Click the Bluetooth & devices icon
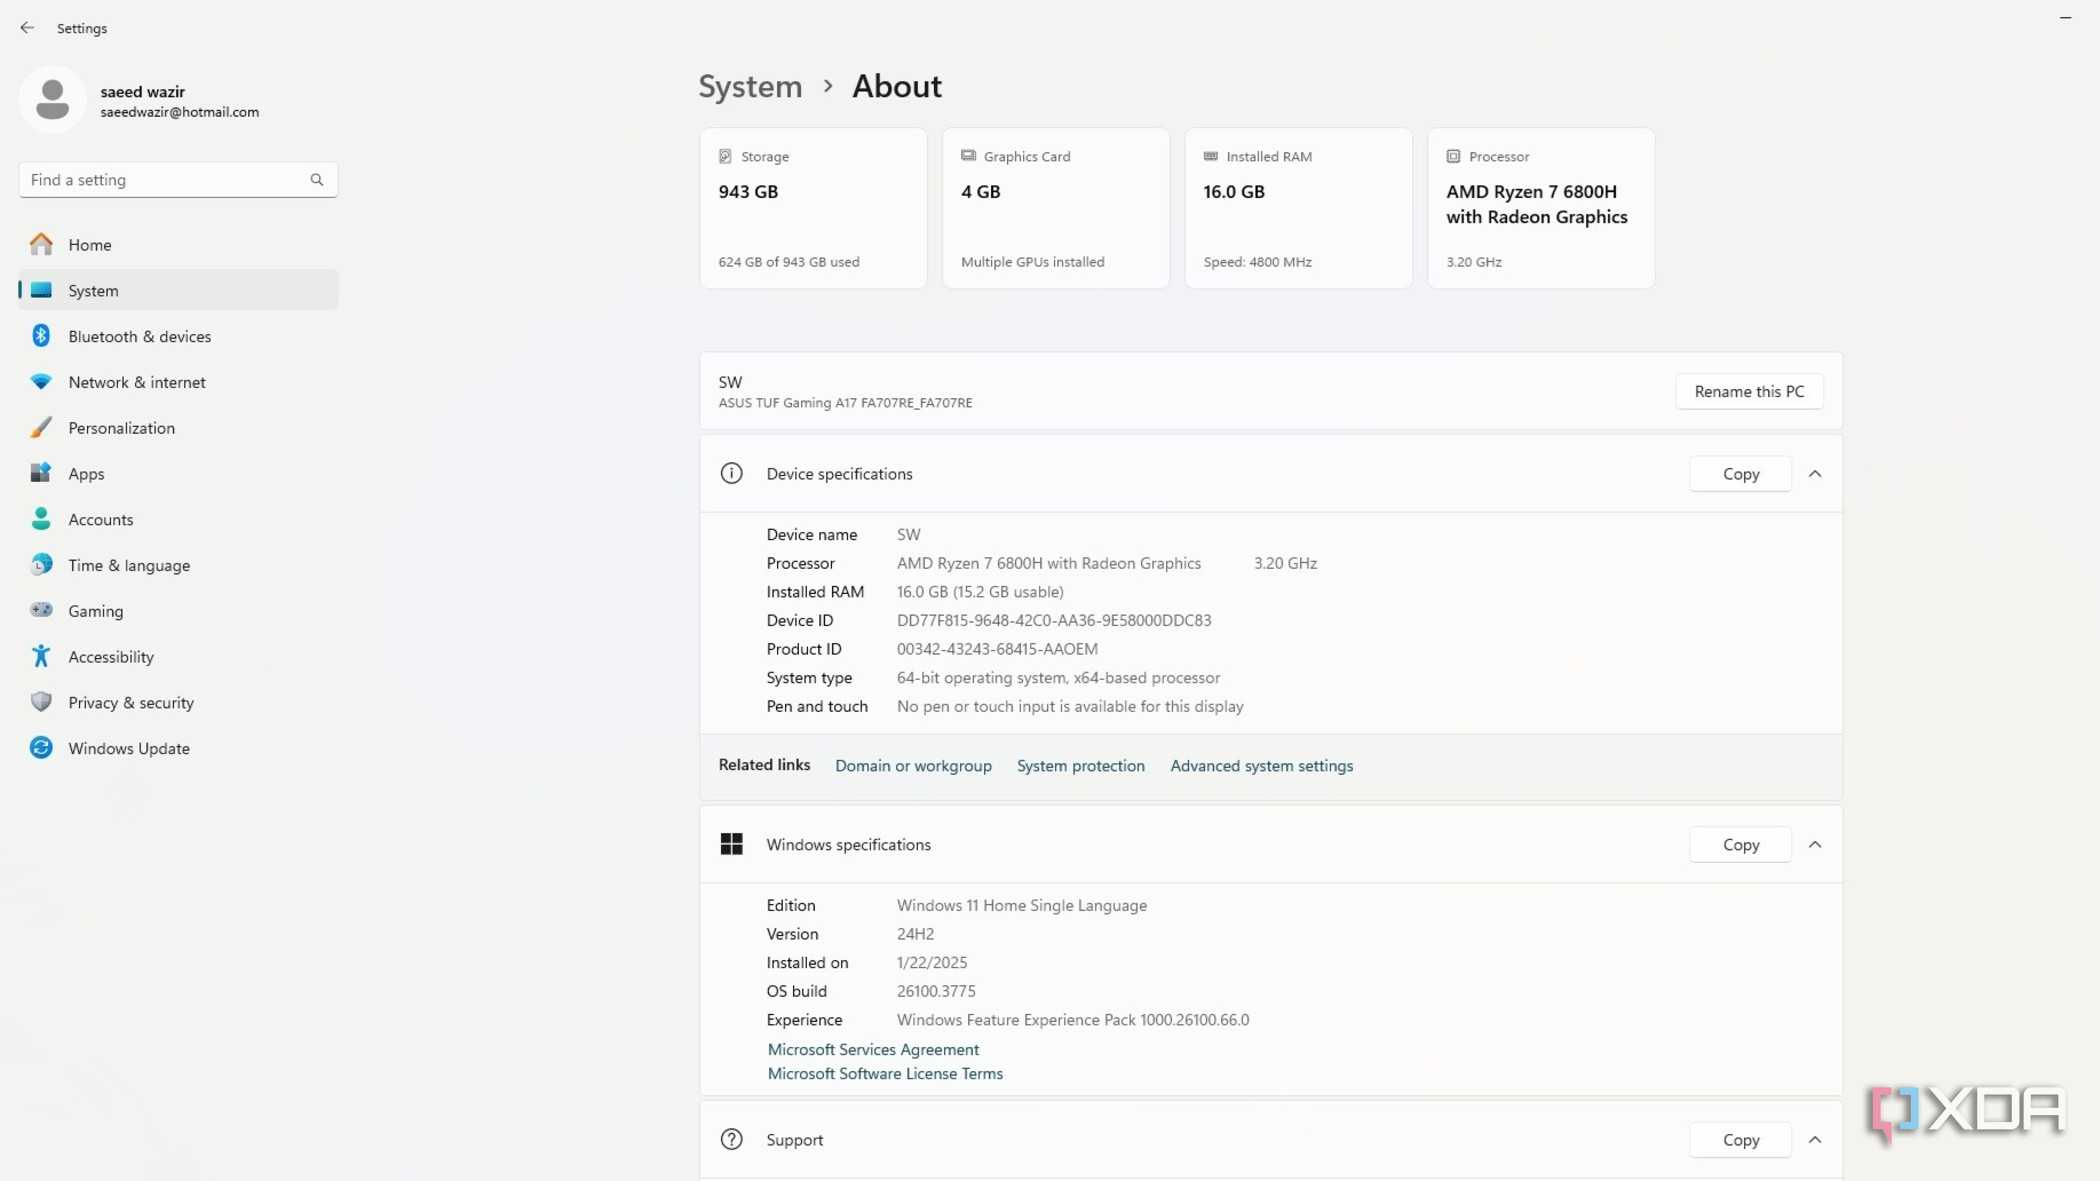The width and height of the screenshot is (2100, 1181). [41, 336]
